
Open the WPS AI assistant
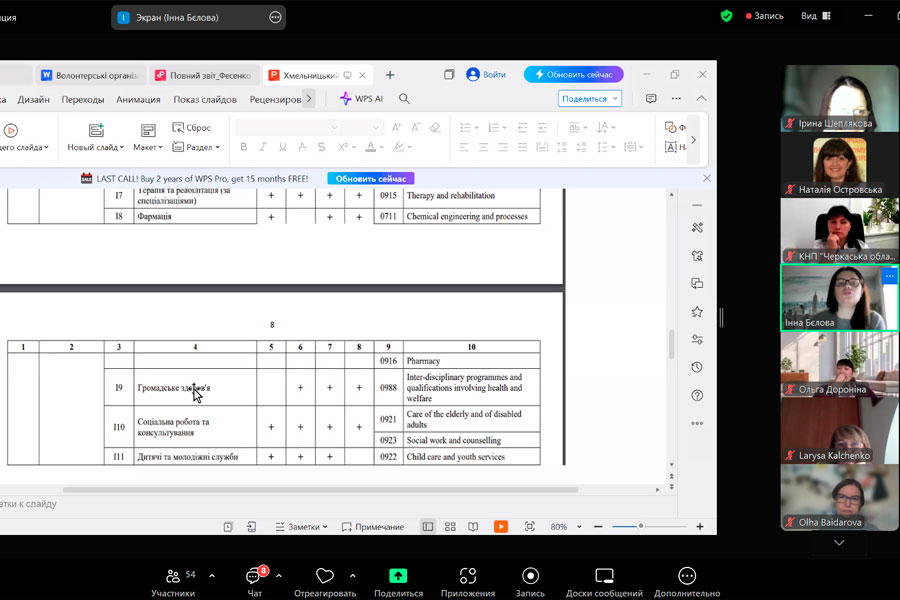pos(361,99)
